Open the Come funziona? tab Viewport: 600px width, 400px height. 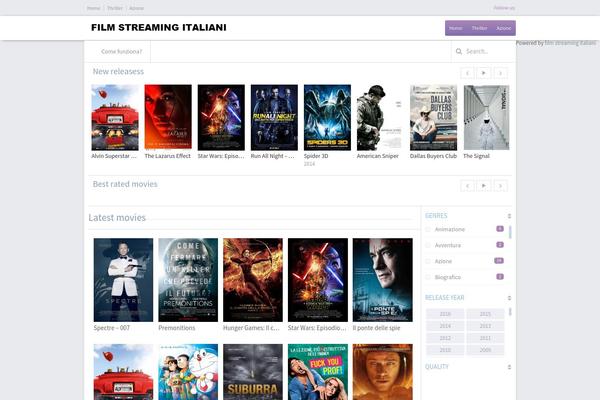(x=121, y=51)
